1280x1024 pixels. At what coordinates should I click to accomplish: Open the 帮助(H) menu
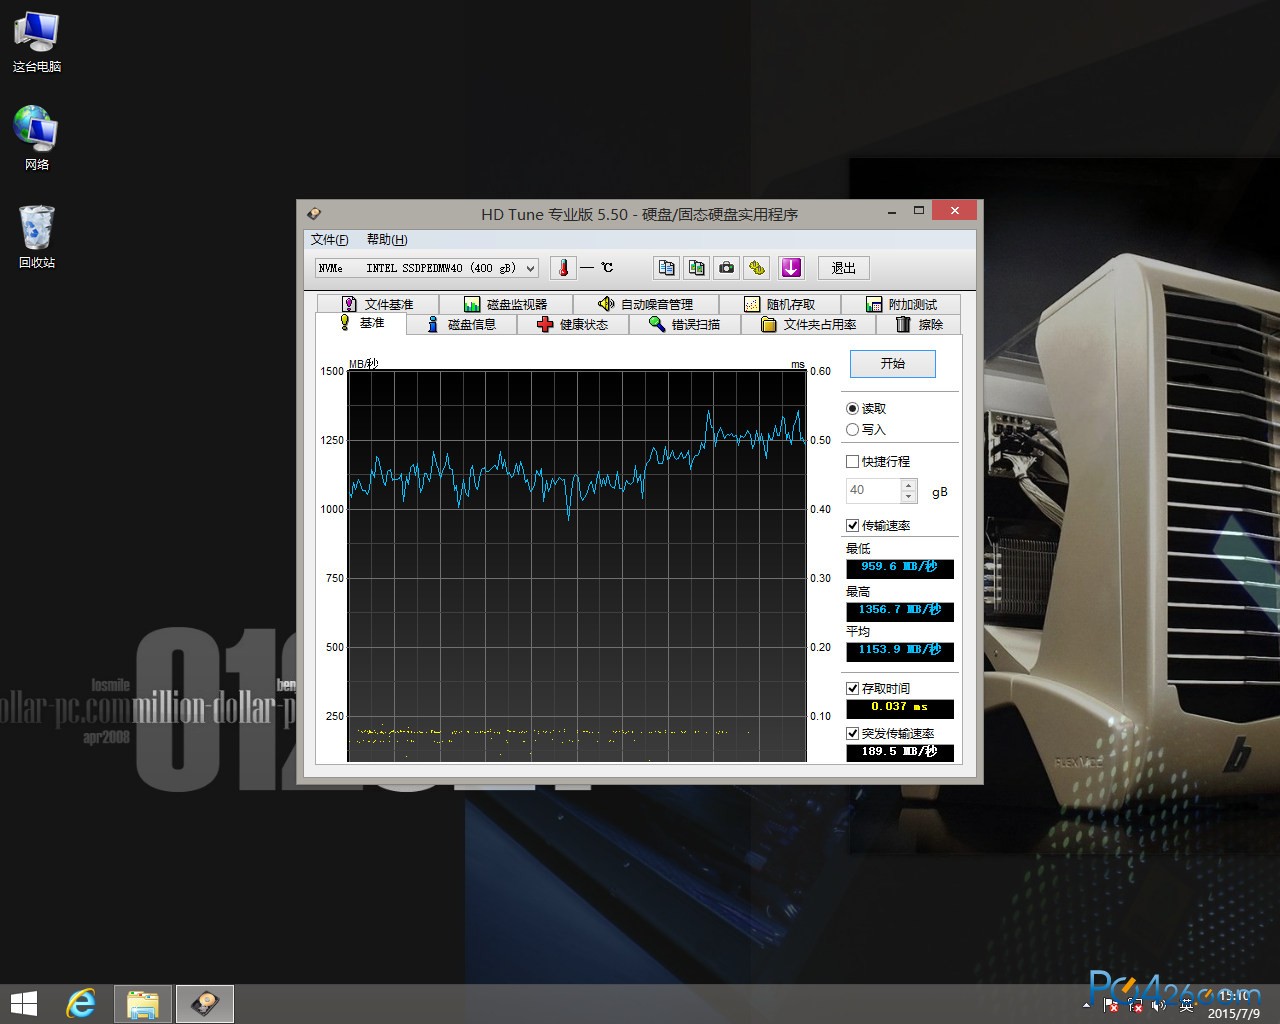(x=387, y=239)
